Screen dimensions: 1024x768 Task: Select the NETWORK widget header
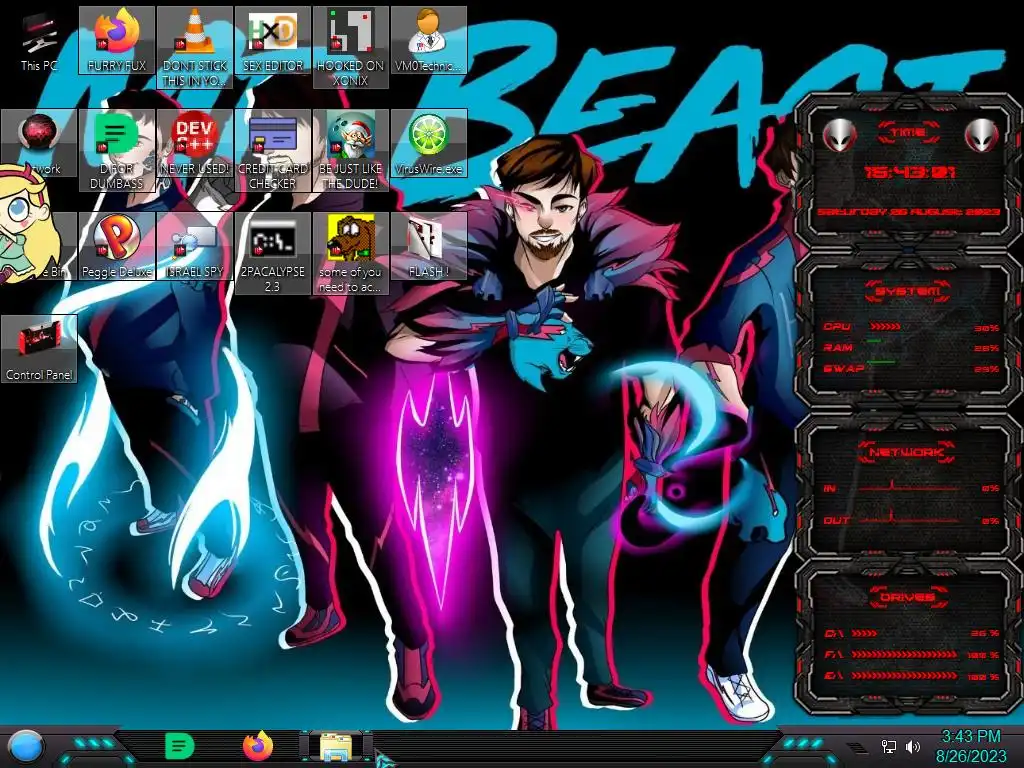pos(907,452)
